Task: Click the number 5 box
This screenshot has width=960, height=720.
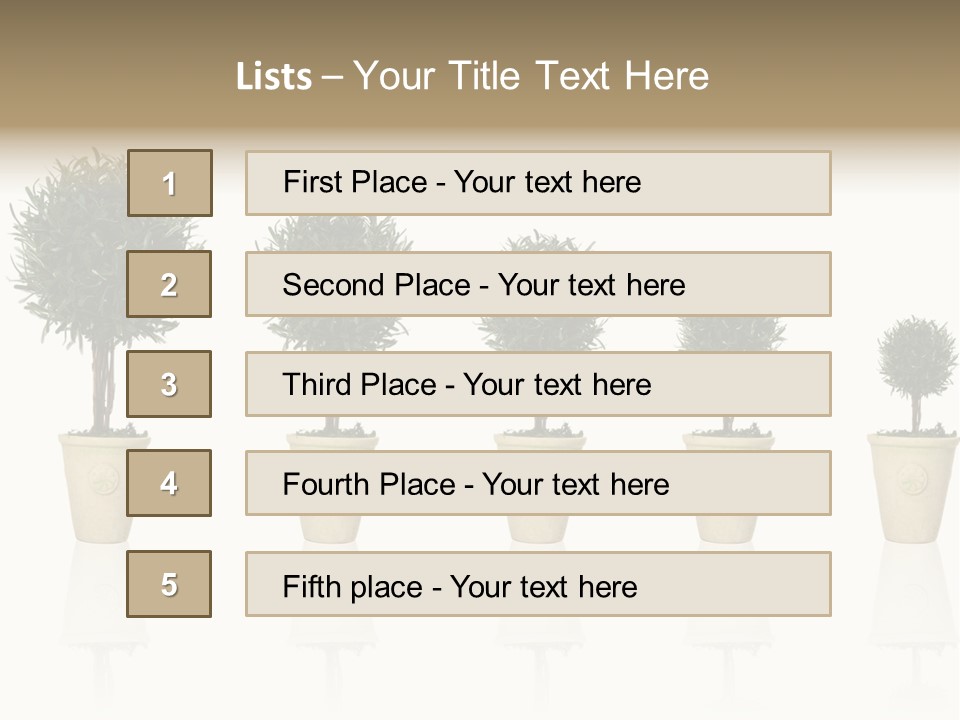Action: click(x=170, y=584)
